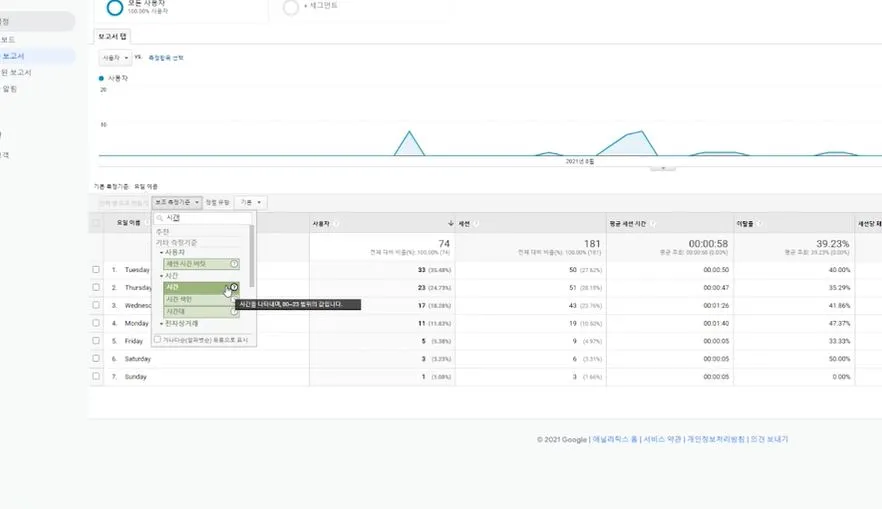
Task: Click the 요일 이름 column header
Action: (x=129, y=223)
